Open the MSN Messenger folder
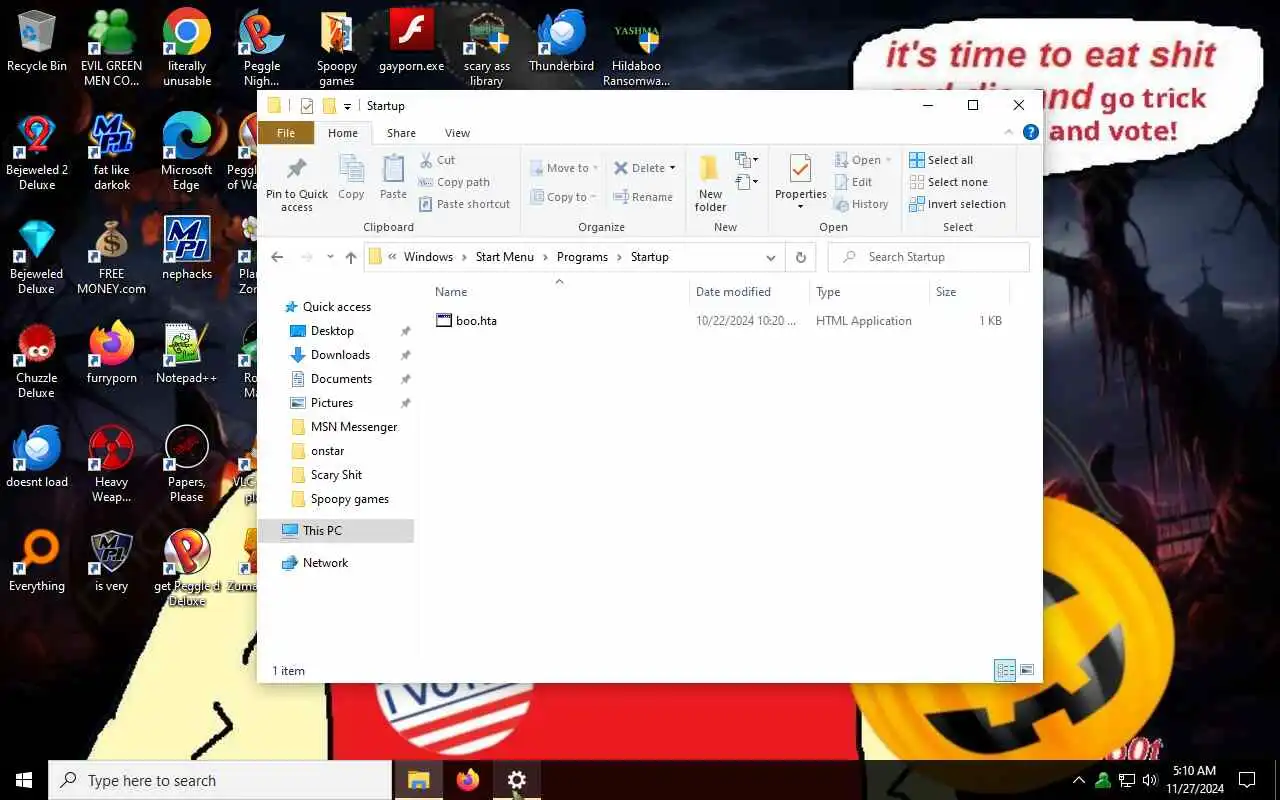The height and width of the screenshot is (800, 1280). point(354,427)
